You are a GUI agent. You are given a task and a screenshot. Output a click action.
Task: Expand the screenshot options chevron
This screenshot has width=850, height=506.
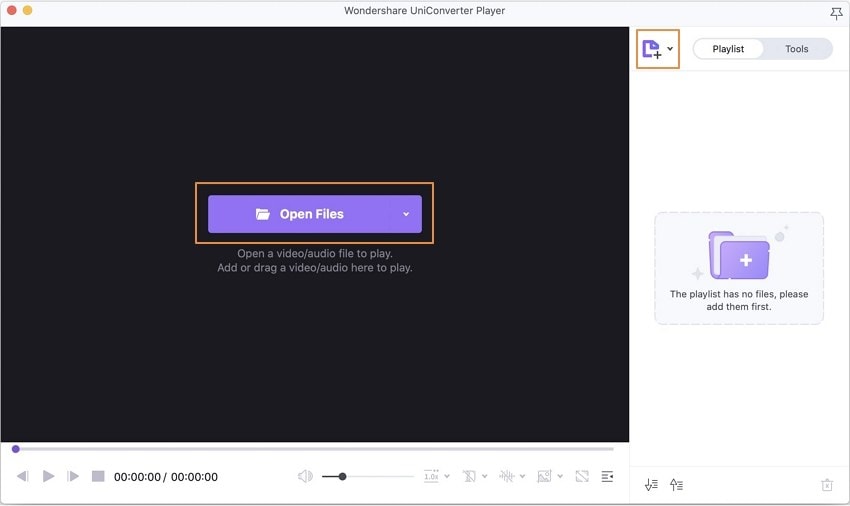[x=560, y=476]
